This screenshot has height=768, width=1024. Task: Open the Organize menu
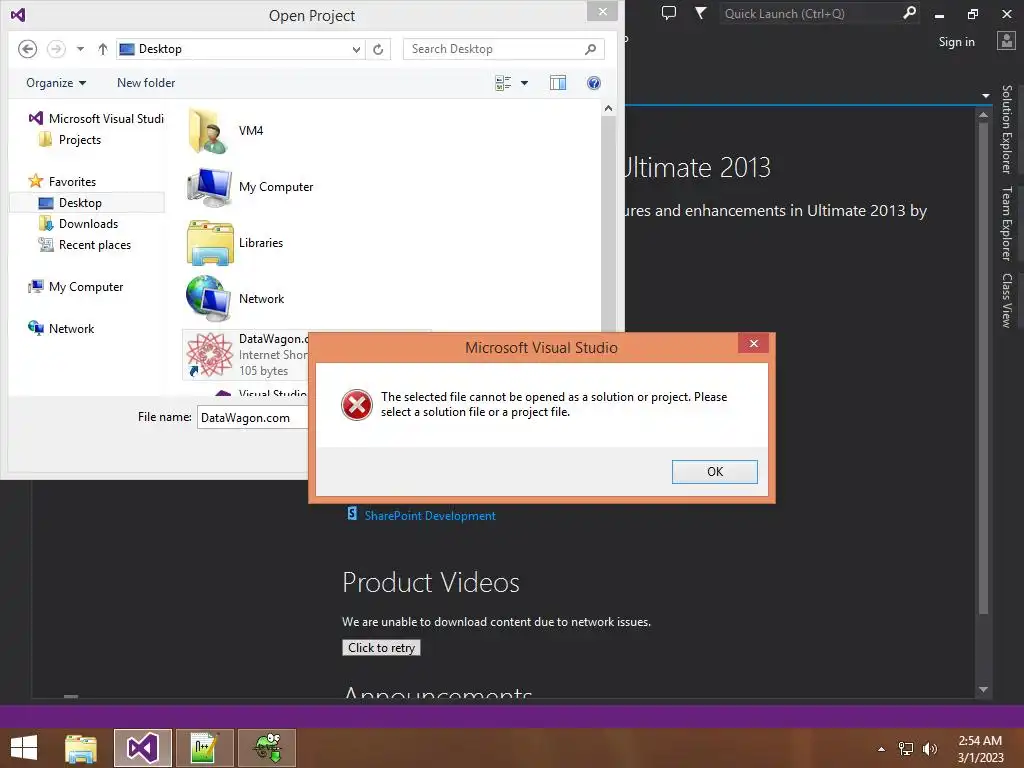pos(56,83)
